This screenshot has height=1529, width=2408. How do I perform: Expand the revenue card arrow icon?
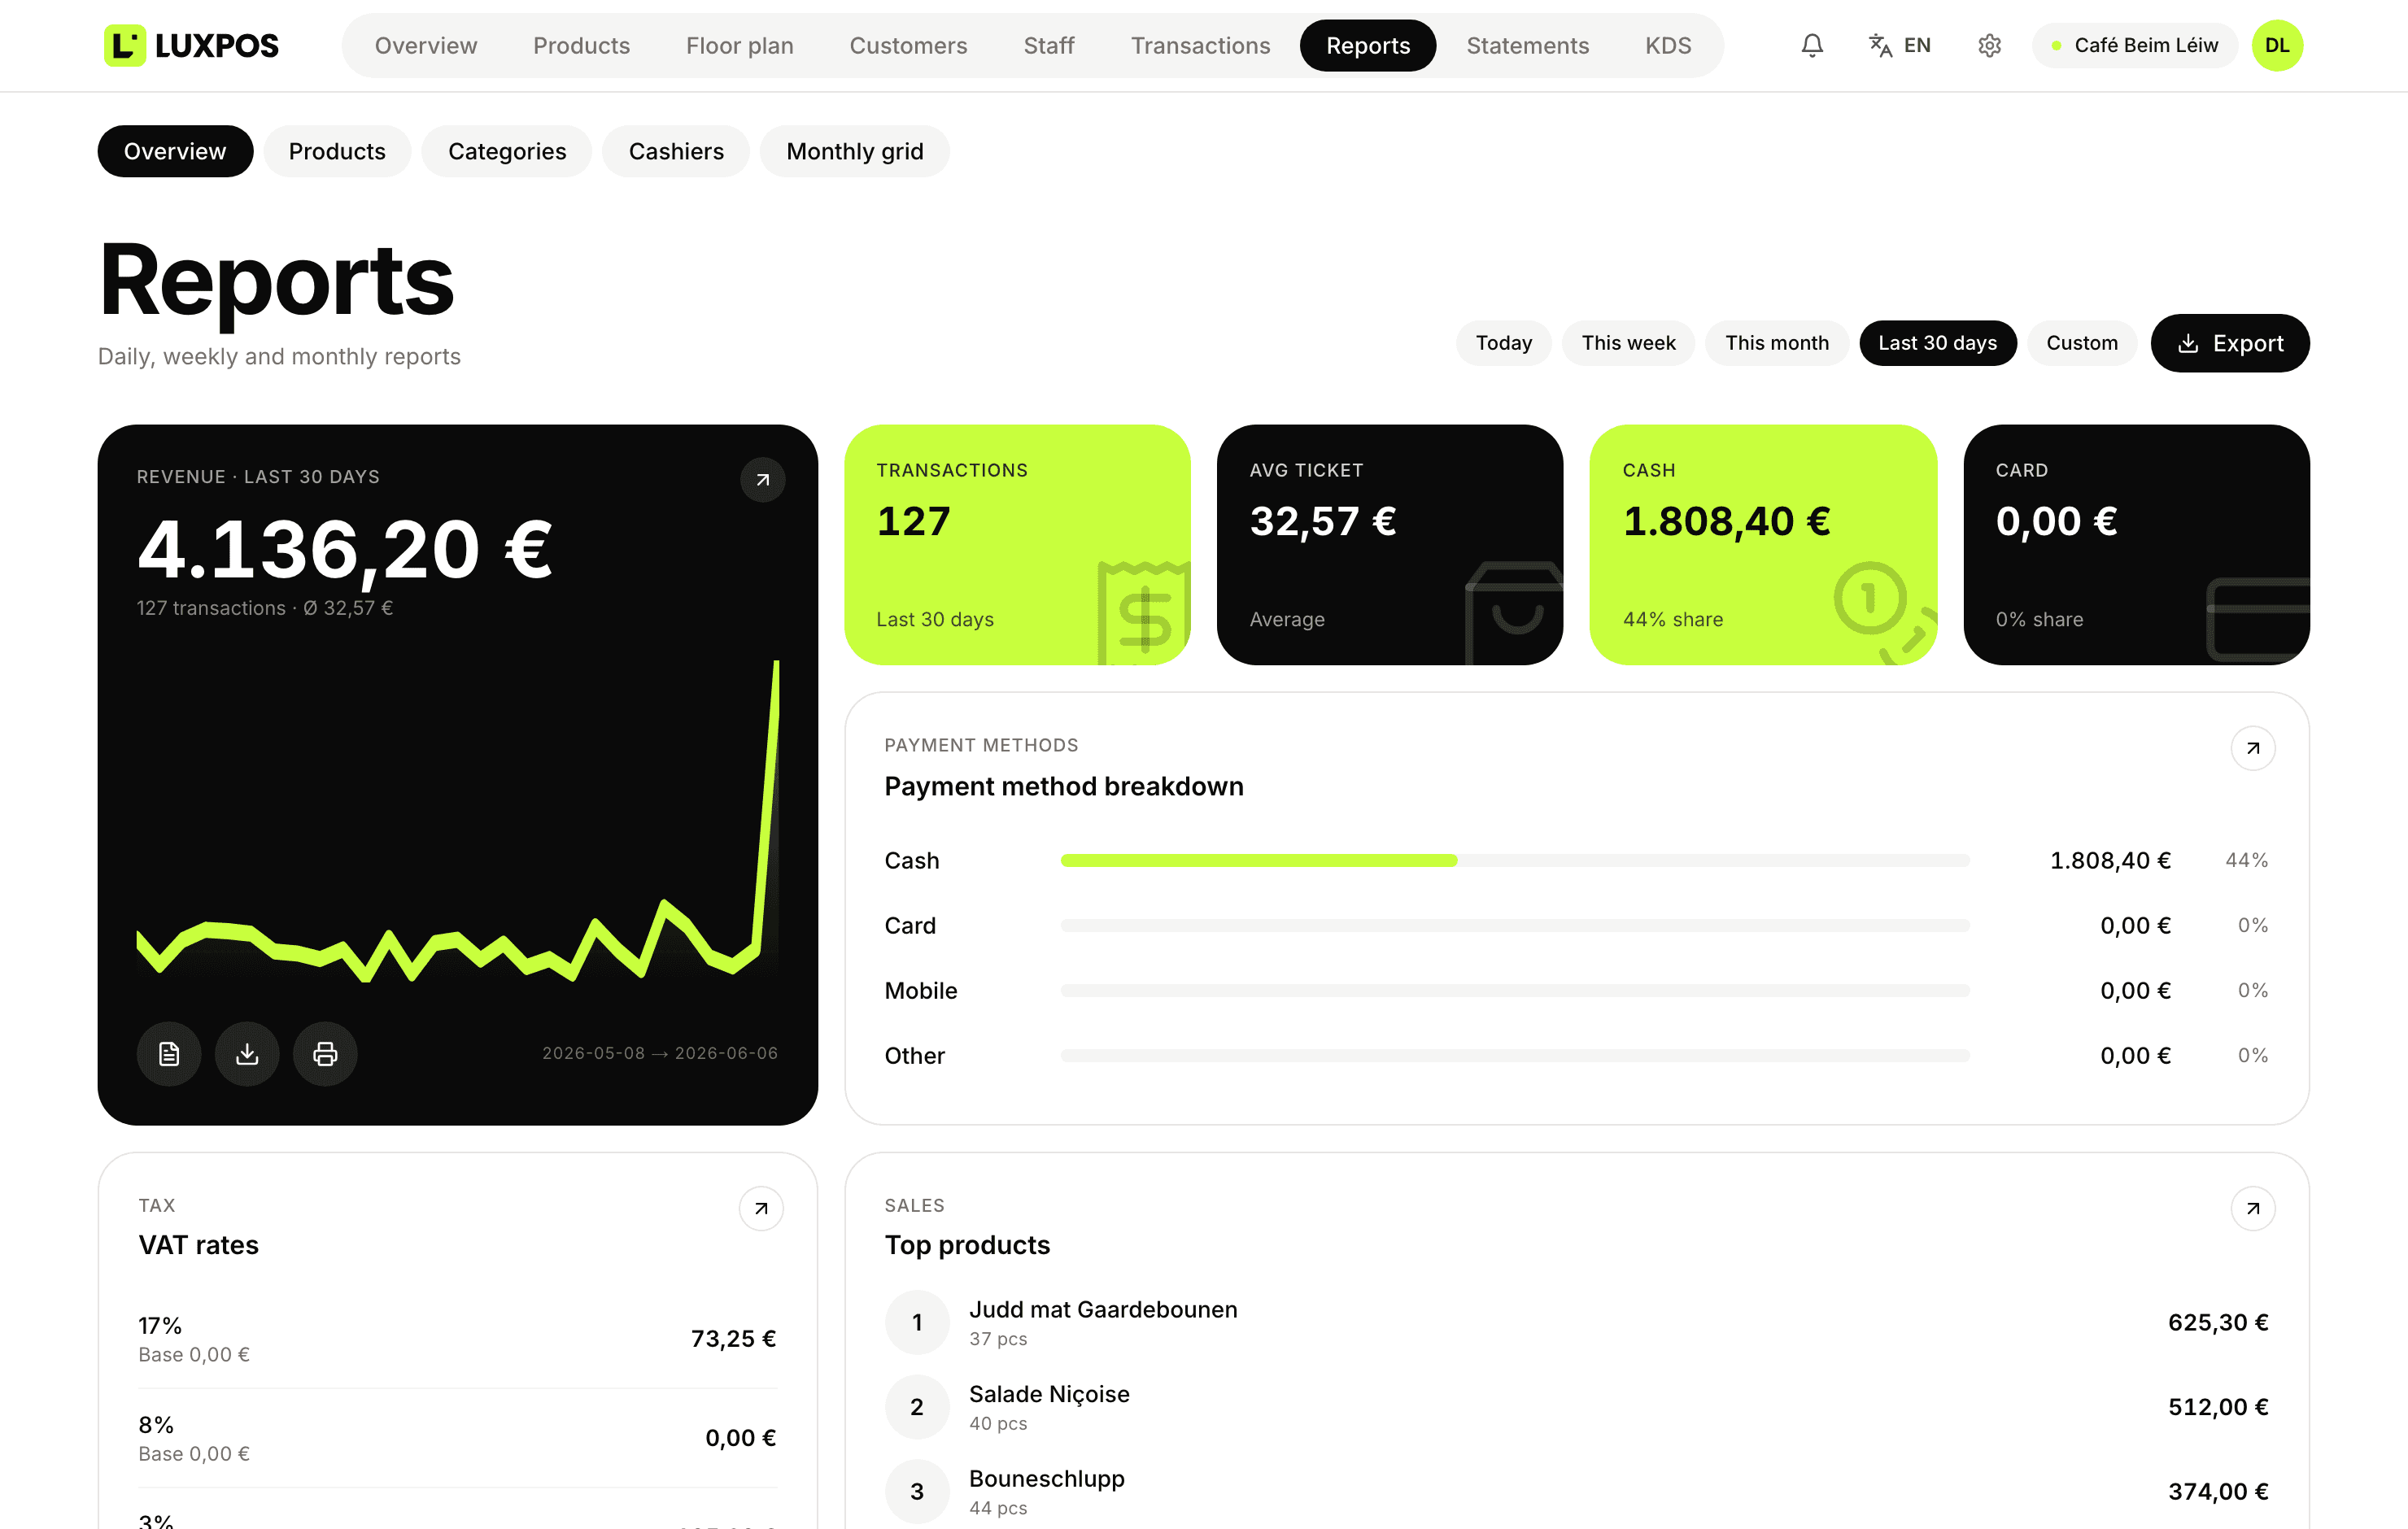pyautogui.click(x=762, y=480)
